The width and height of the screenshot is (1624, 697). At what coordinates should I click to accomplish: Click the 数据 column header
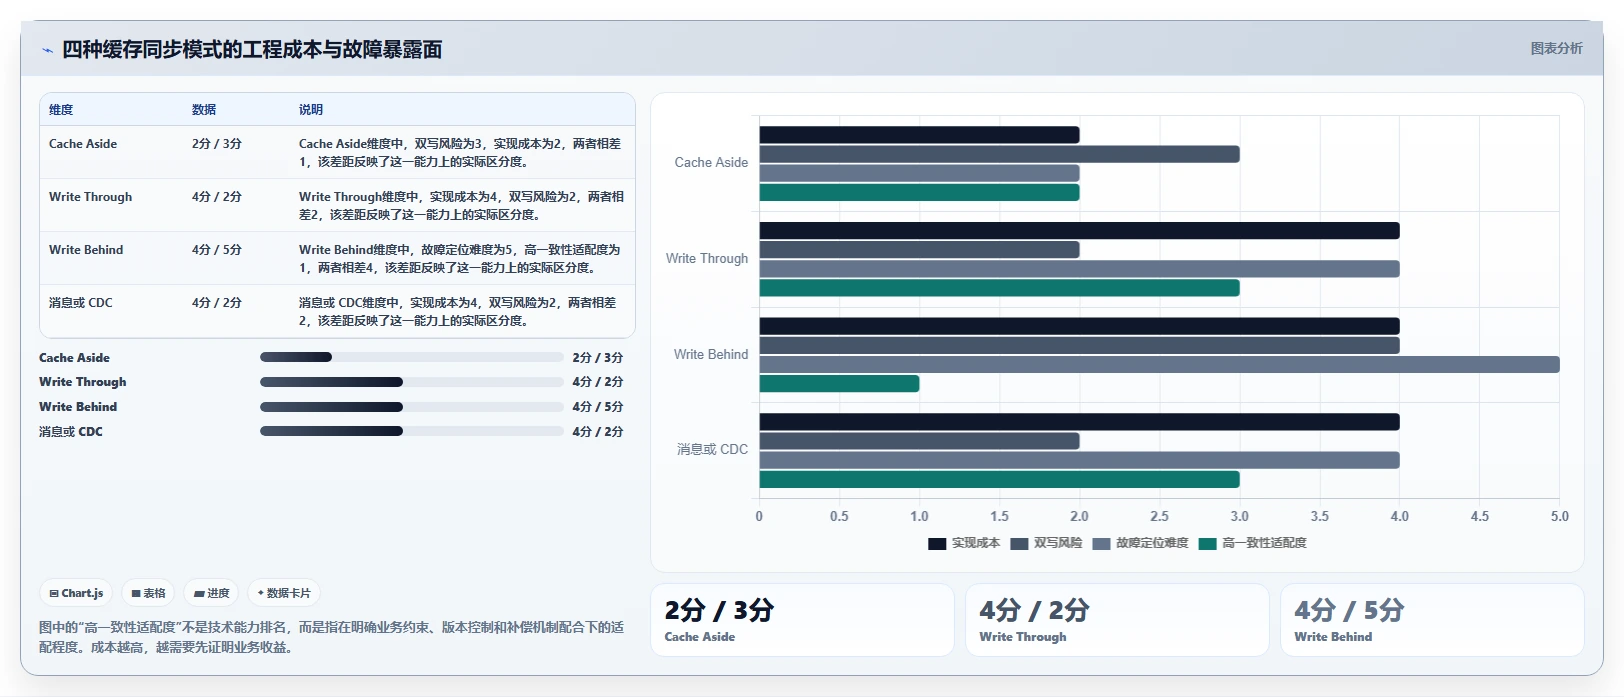204,110
